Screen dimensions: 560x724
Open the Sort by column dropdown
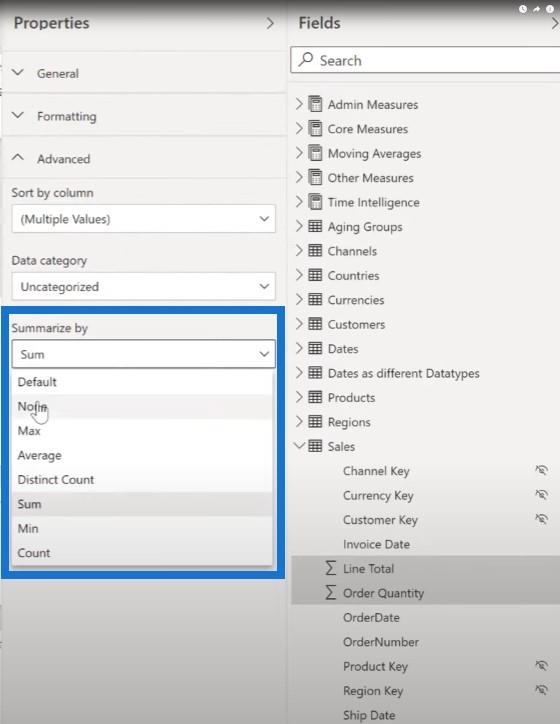[x=144, y=219]
